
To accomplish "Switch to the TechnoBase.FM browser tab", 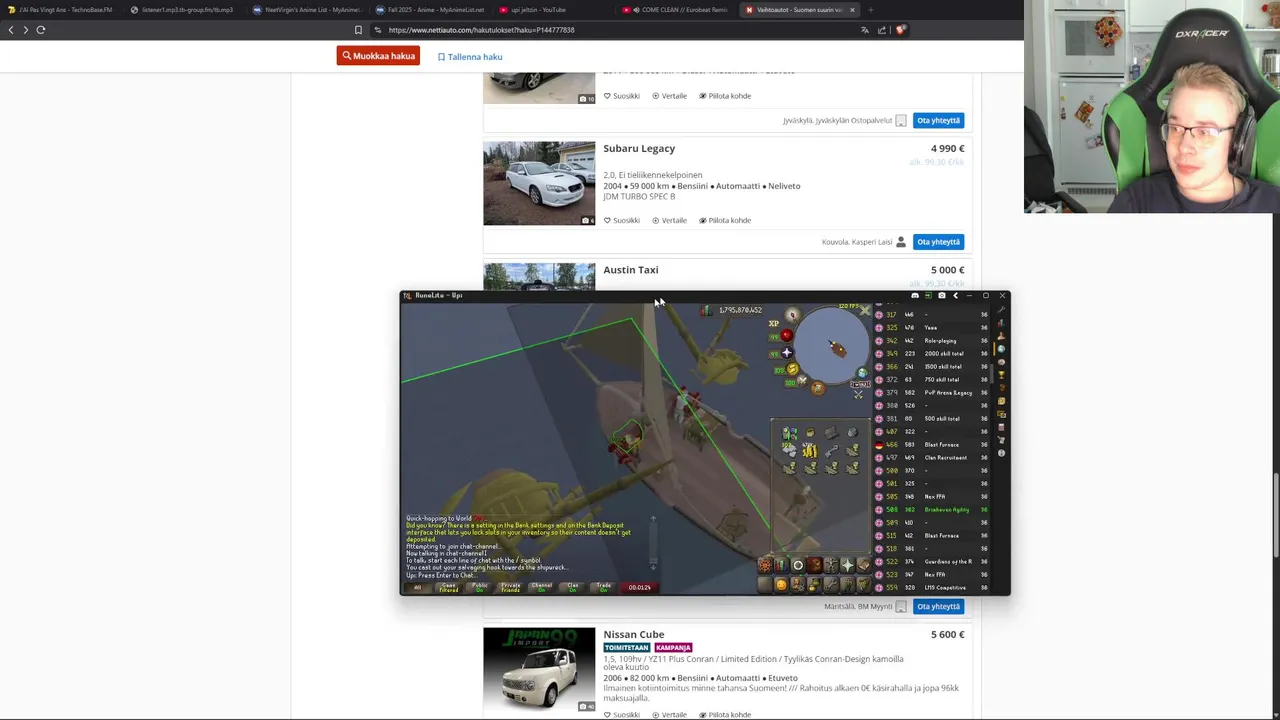I will (x=60, y=10).
